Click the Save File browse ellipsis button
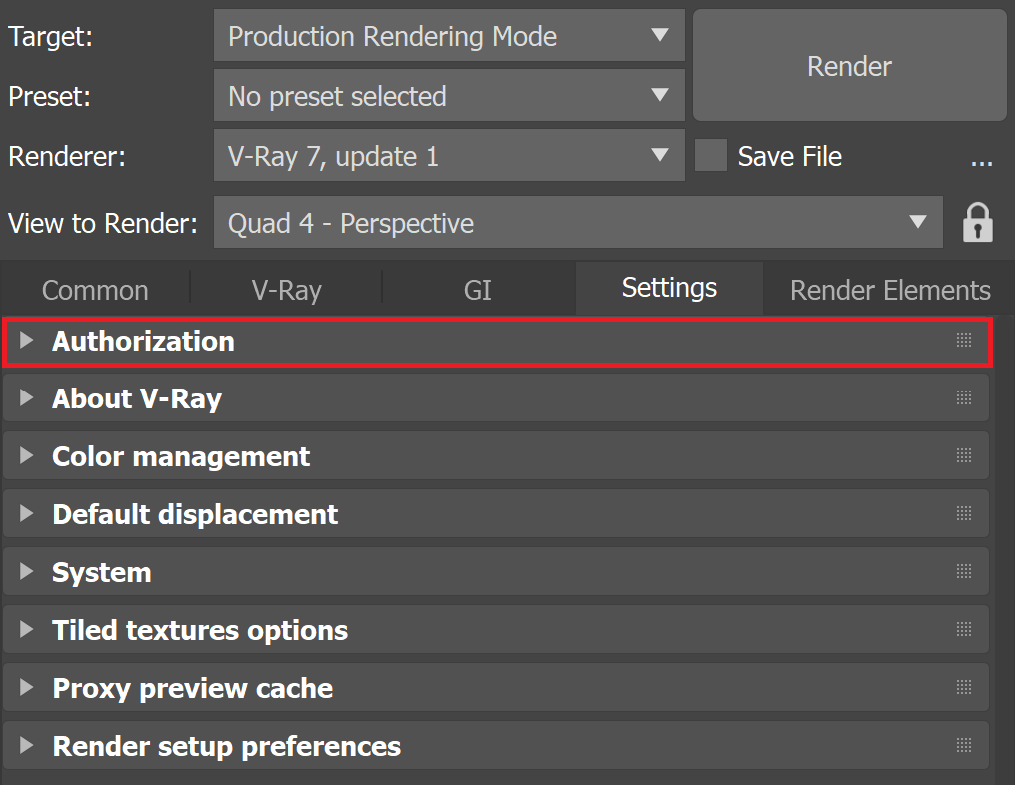1015x785 pixels. click(981, 157)
